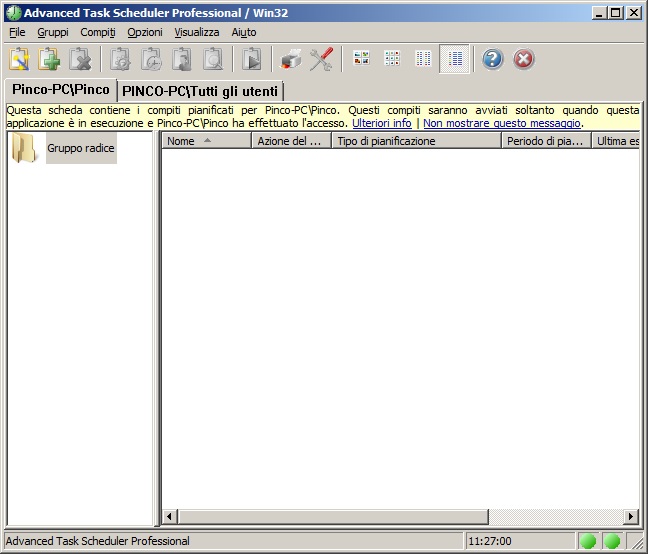Run the selected task play icon
This screenshot has width=648, height=554.
click(x=252, y=59)
